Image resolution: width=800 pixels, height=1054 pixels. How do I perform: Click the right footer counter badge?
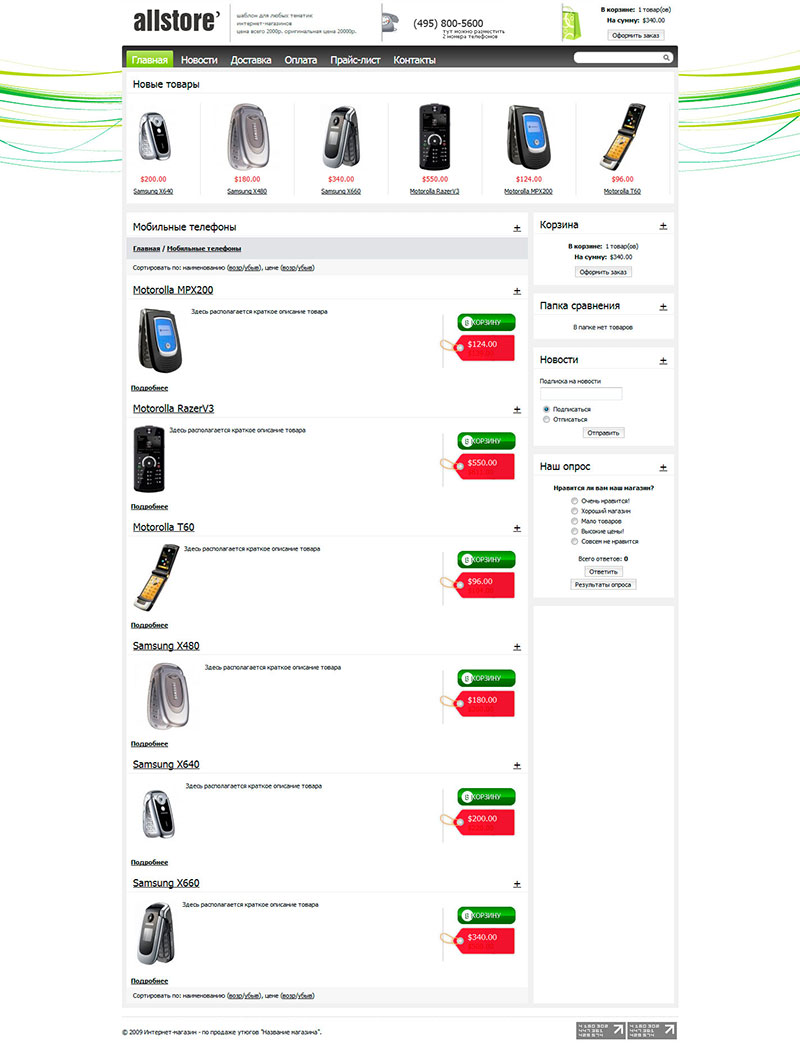652,1030
